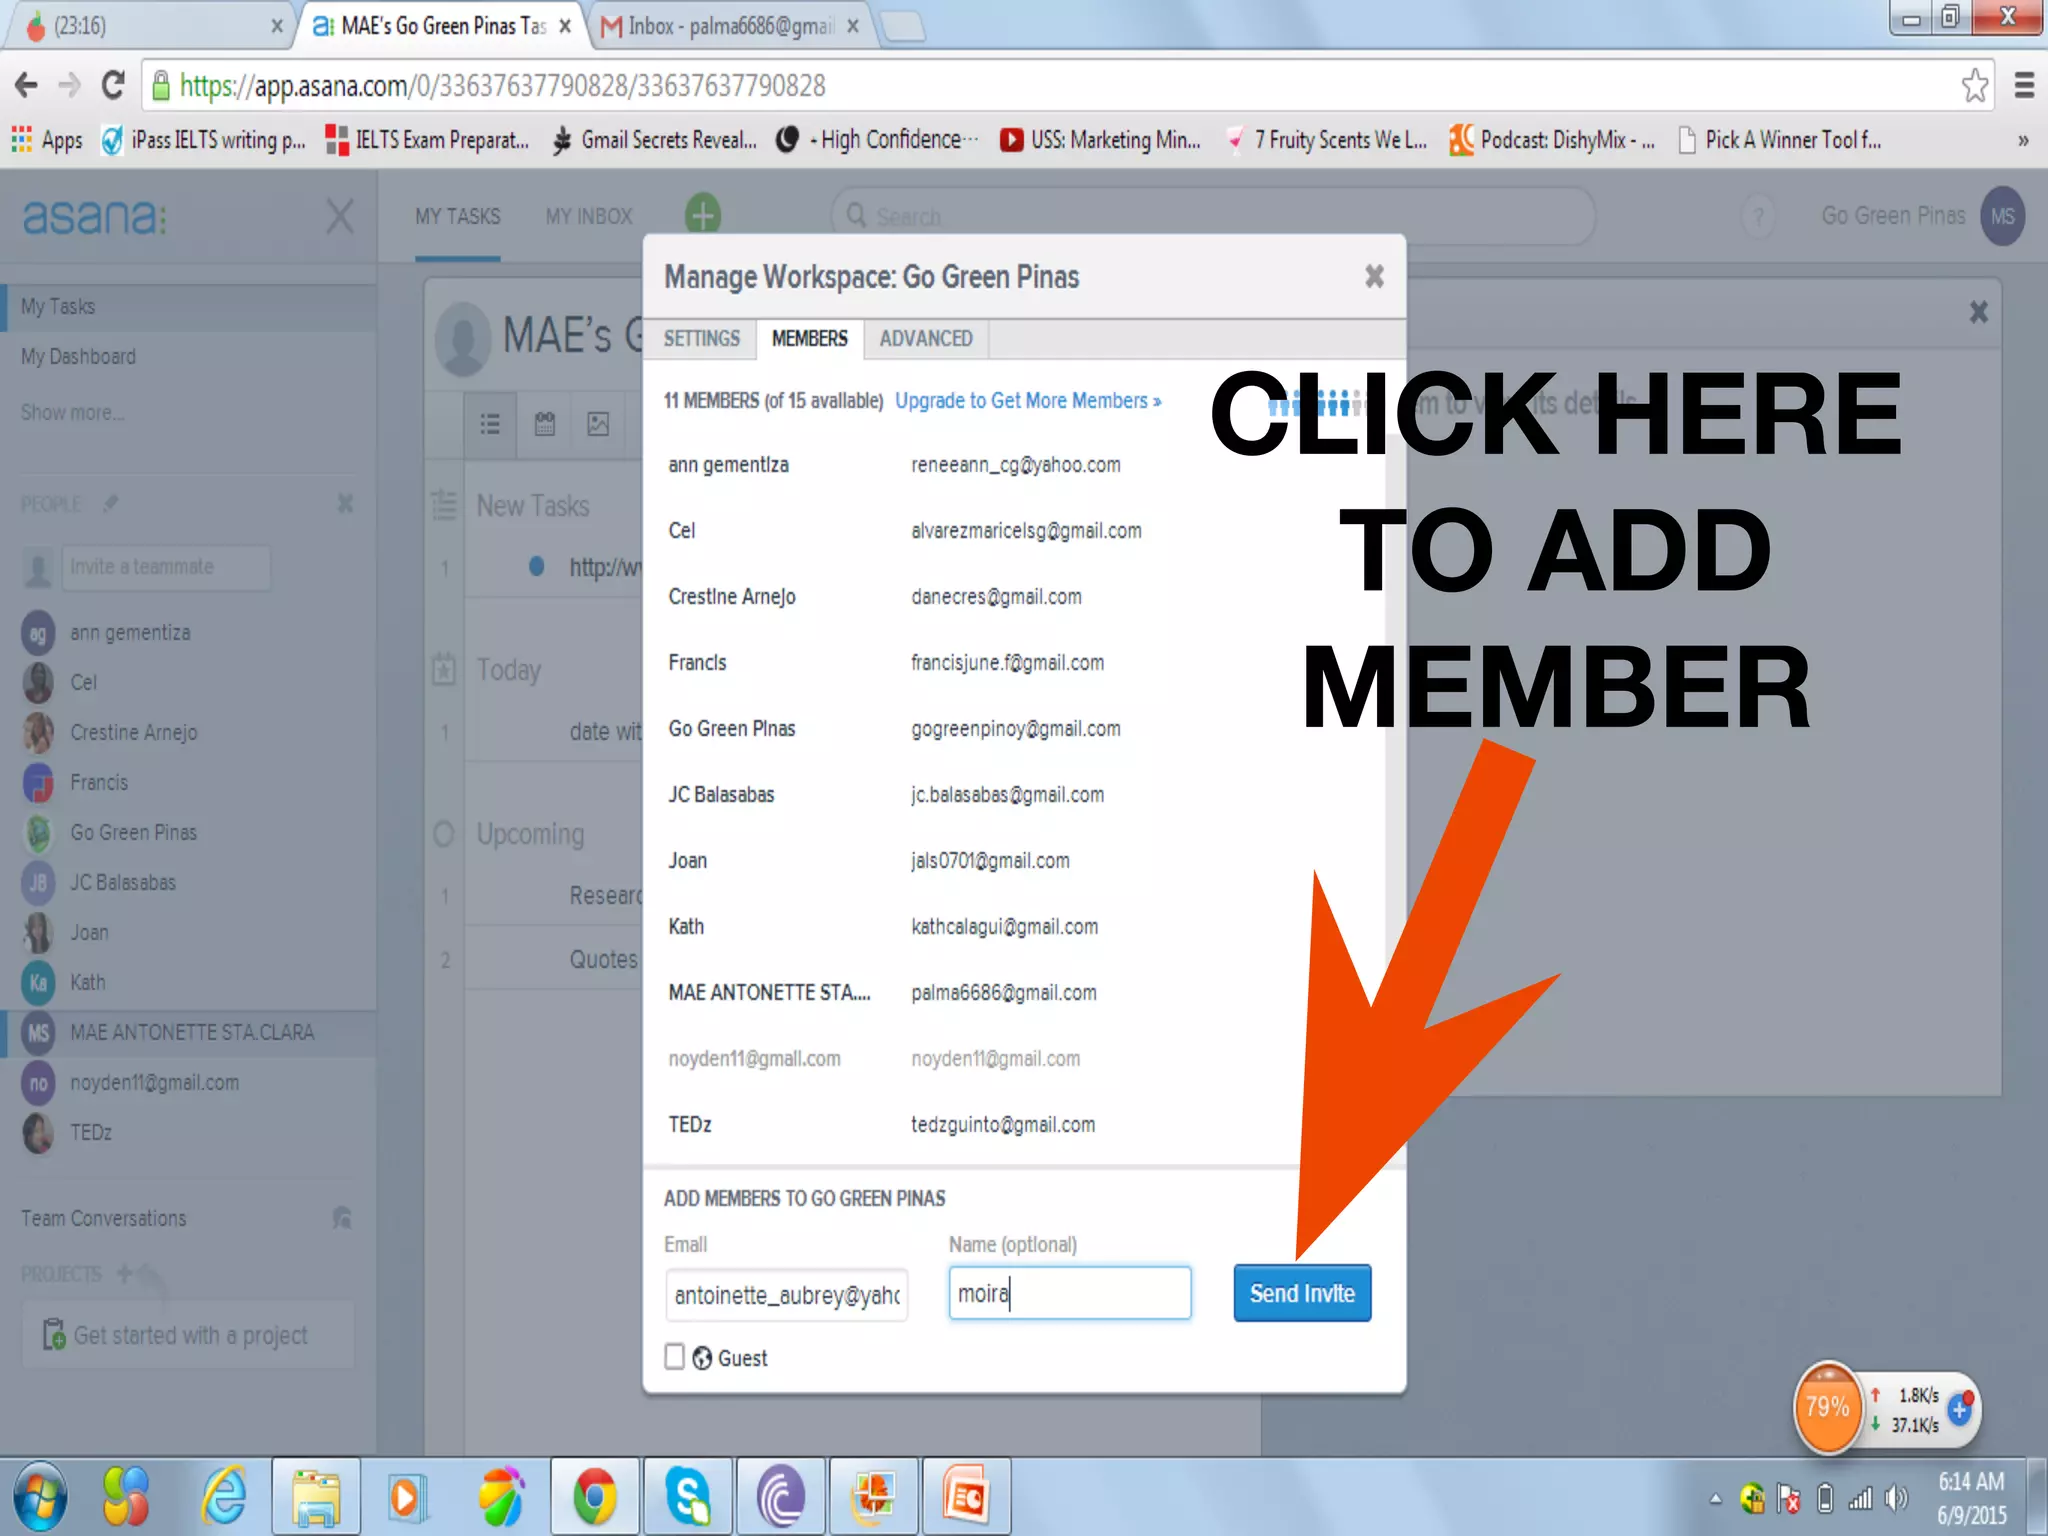Open a new browser tab
Screen dimensions: 2048x1536
[x=904, y=27]
